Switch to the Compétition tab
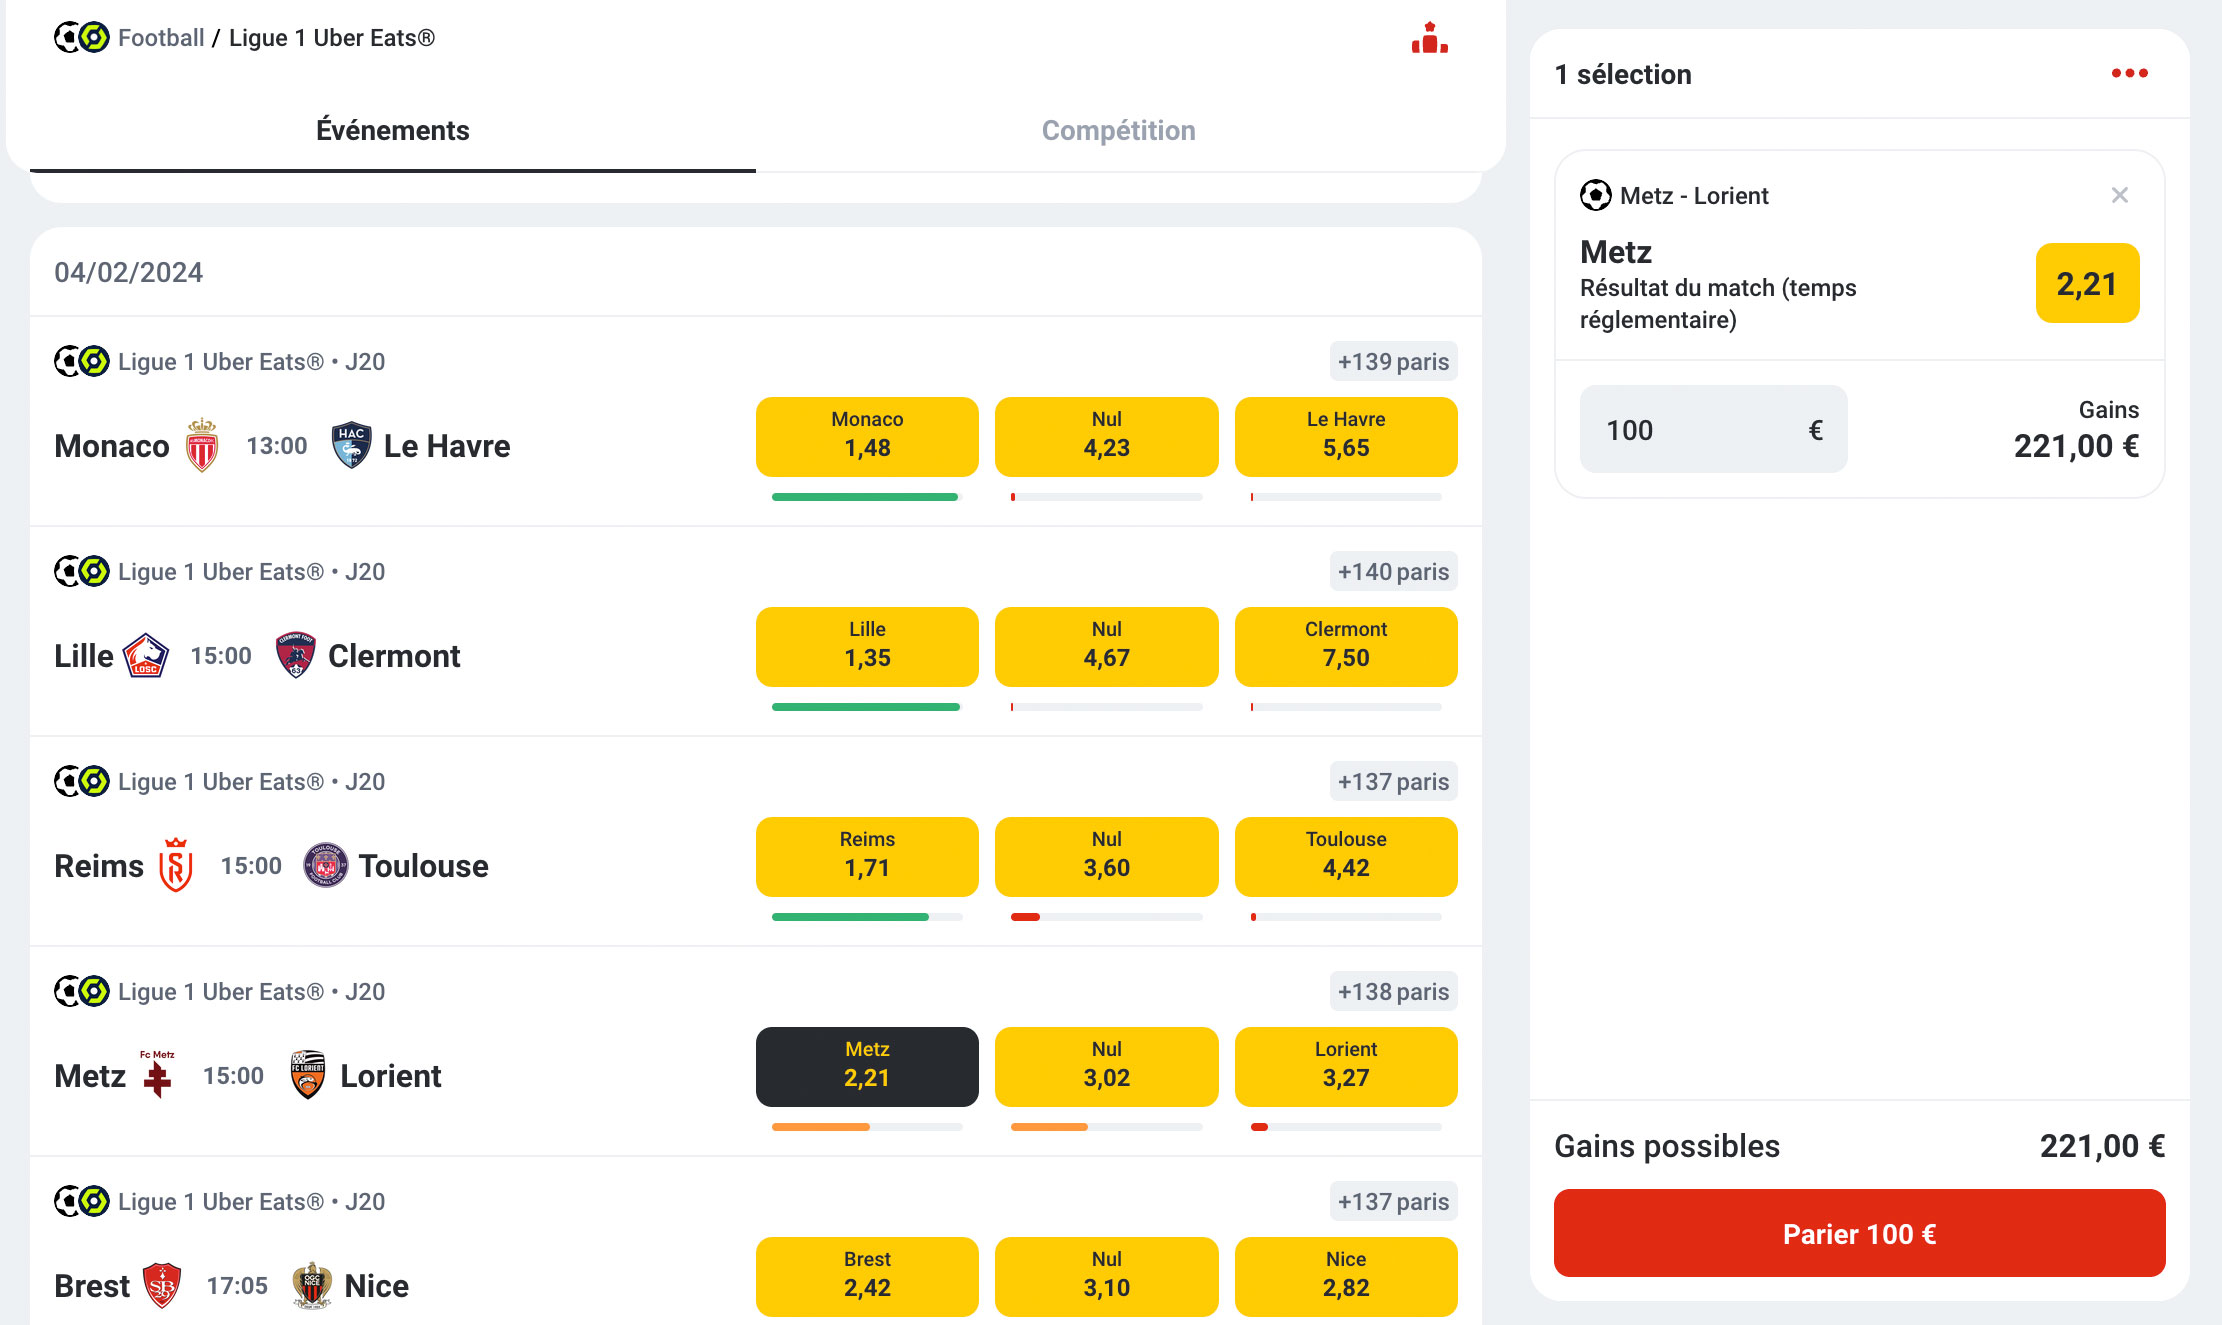2222x1325 pixels. pos(1119,131)
